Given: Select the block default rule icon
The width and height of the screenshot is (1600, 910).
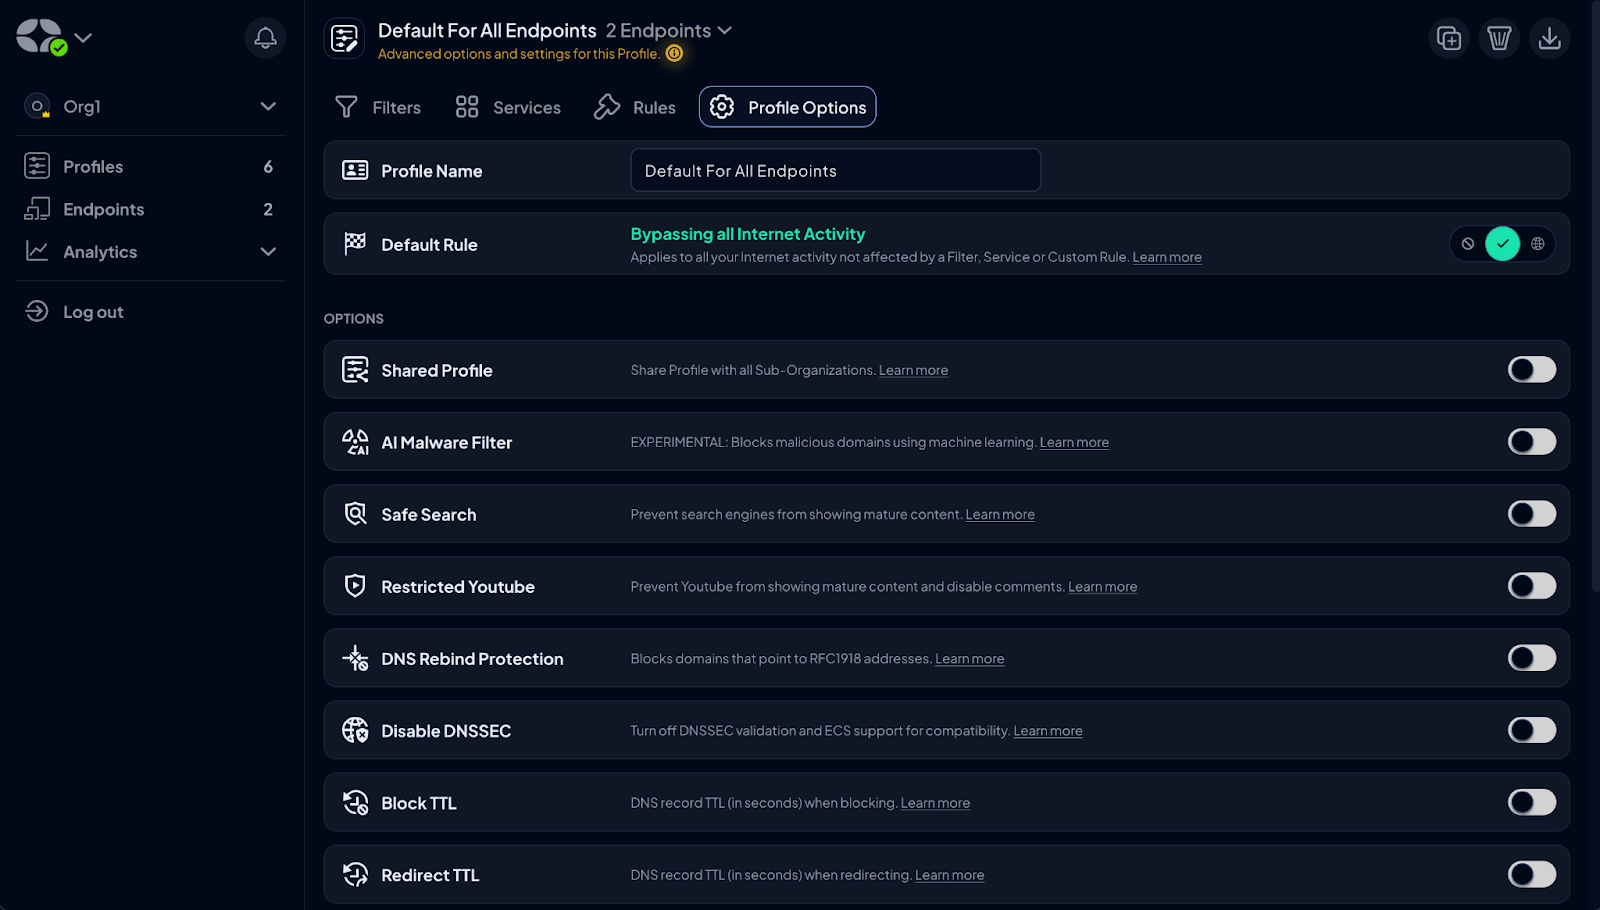Looking at the screenshot, I should click(x=1468, y=244).
